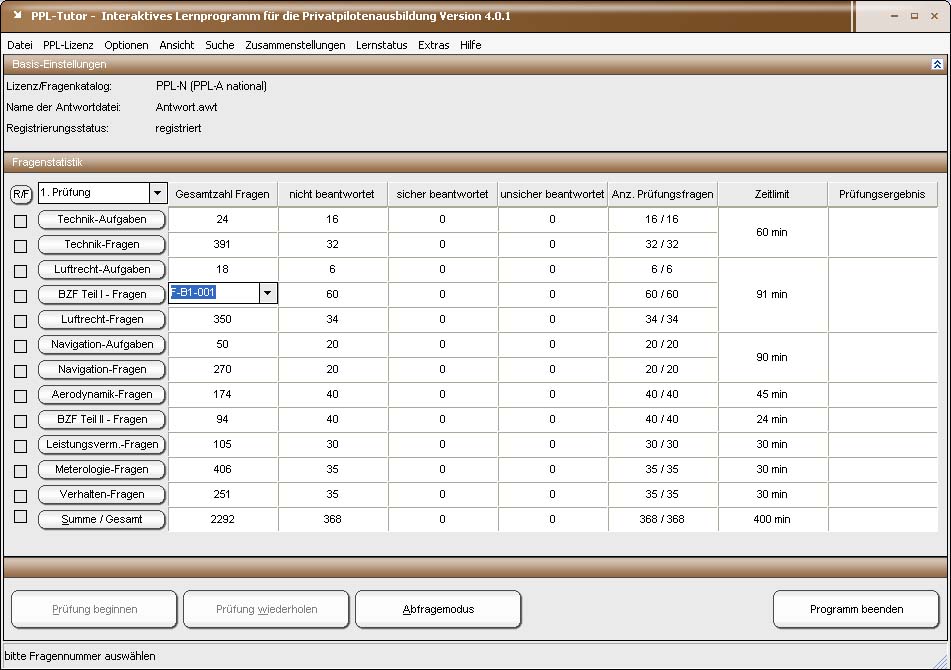Click the Technik-Fragen button
Screen dimensions: 951x670
coord(102,244)
